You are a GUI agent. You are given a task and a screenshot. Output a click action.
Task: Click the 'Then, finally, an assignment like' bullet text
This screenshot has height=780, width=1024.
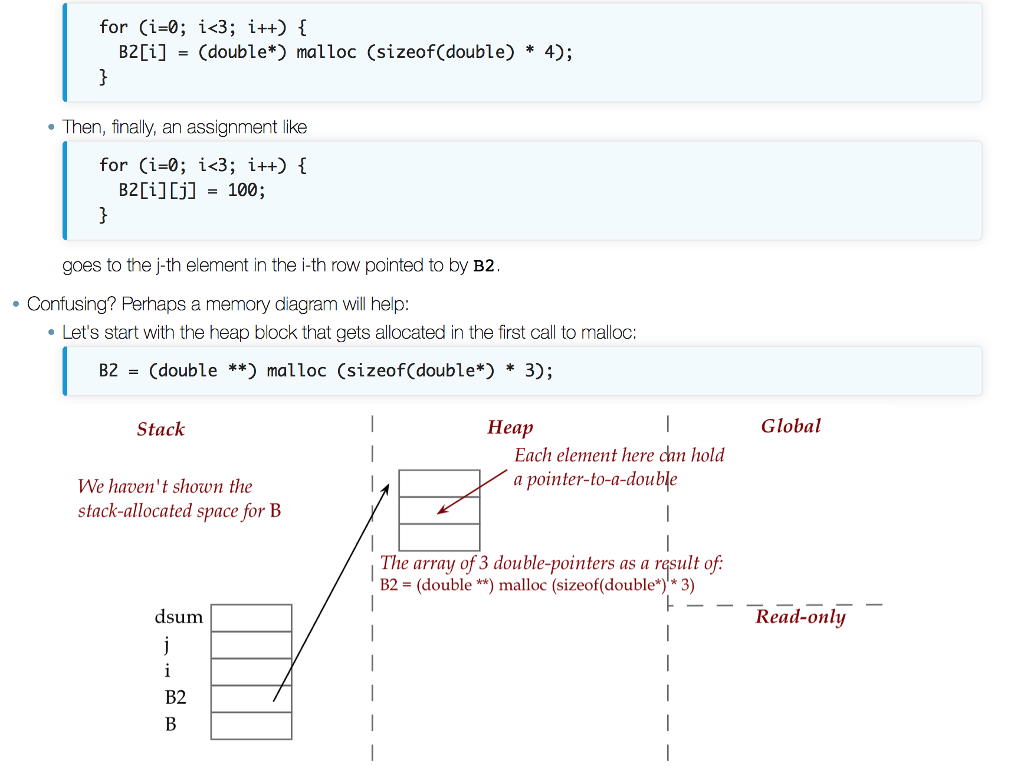coord(184,127)
